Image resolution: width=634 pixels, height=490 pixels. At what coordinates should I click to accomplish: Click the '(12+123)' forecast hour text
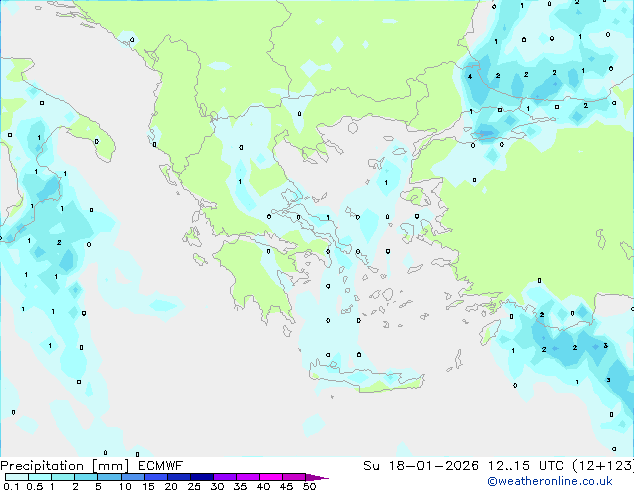point(603,466)
